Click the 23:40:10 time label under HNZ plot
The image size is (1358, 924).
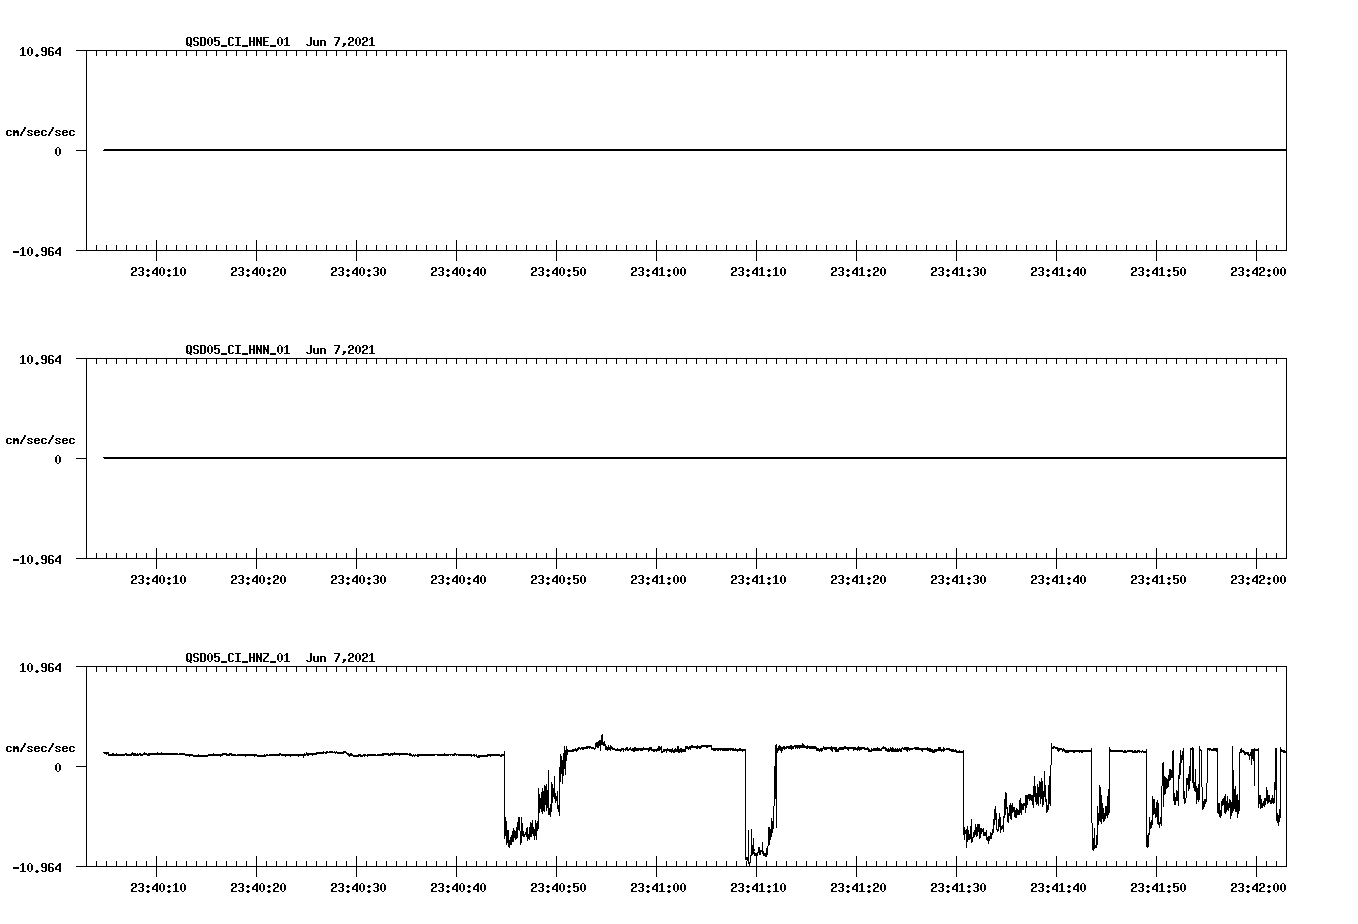click(158, 888)
